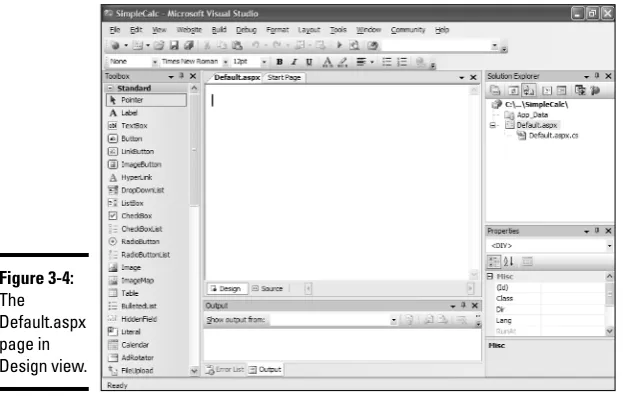The width and height of the screenshot is (623, 396).
Task: Show categorized properties view
Action: click(x=494, y=262)
